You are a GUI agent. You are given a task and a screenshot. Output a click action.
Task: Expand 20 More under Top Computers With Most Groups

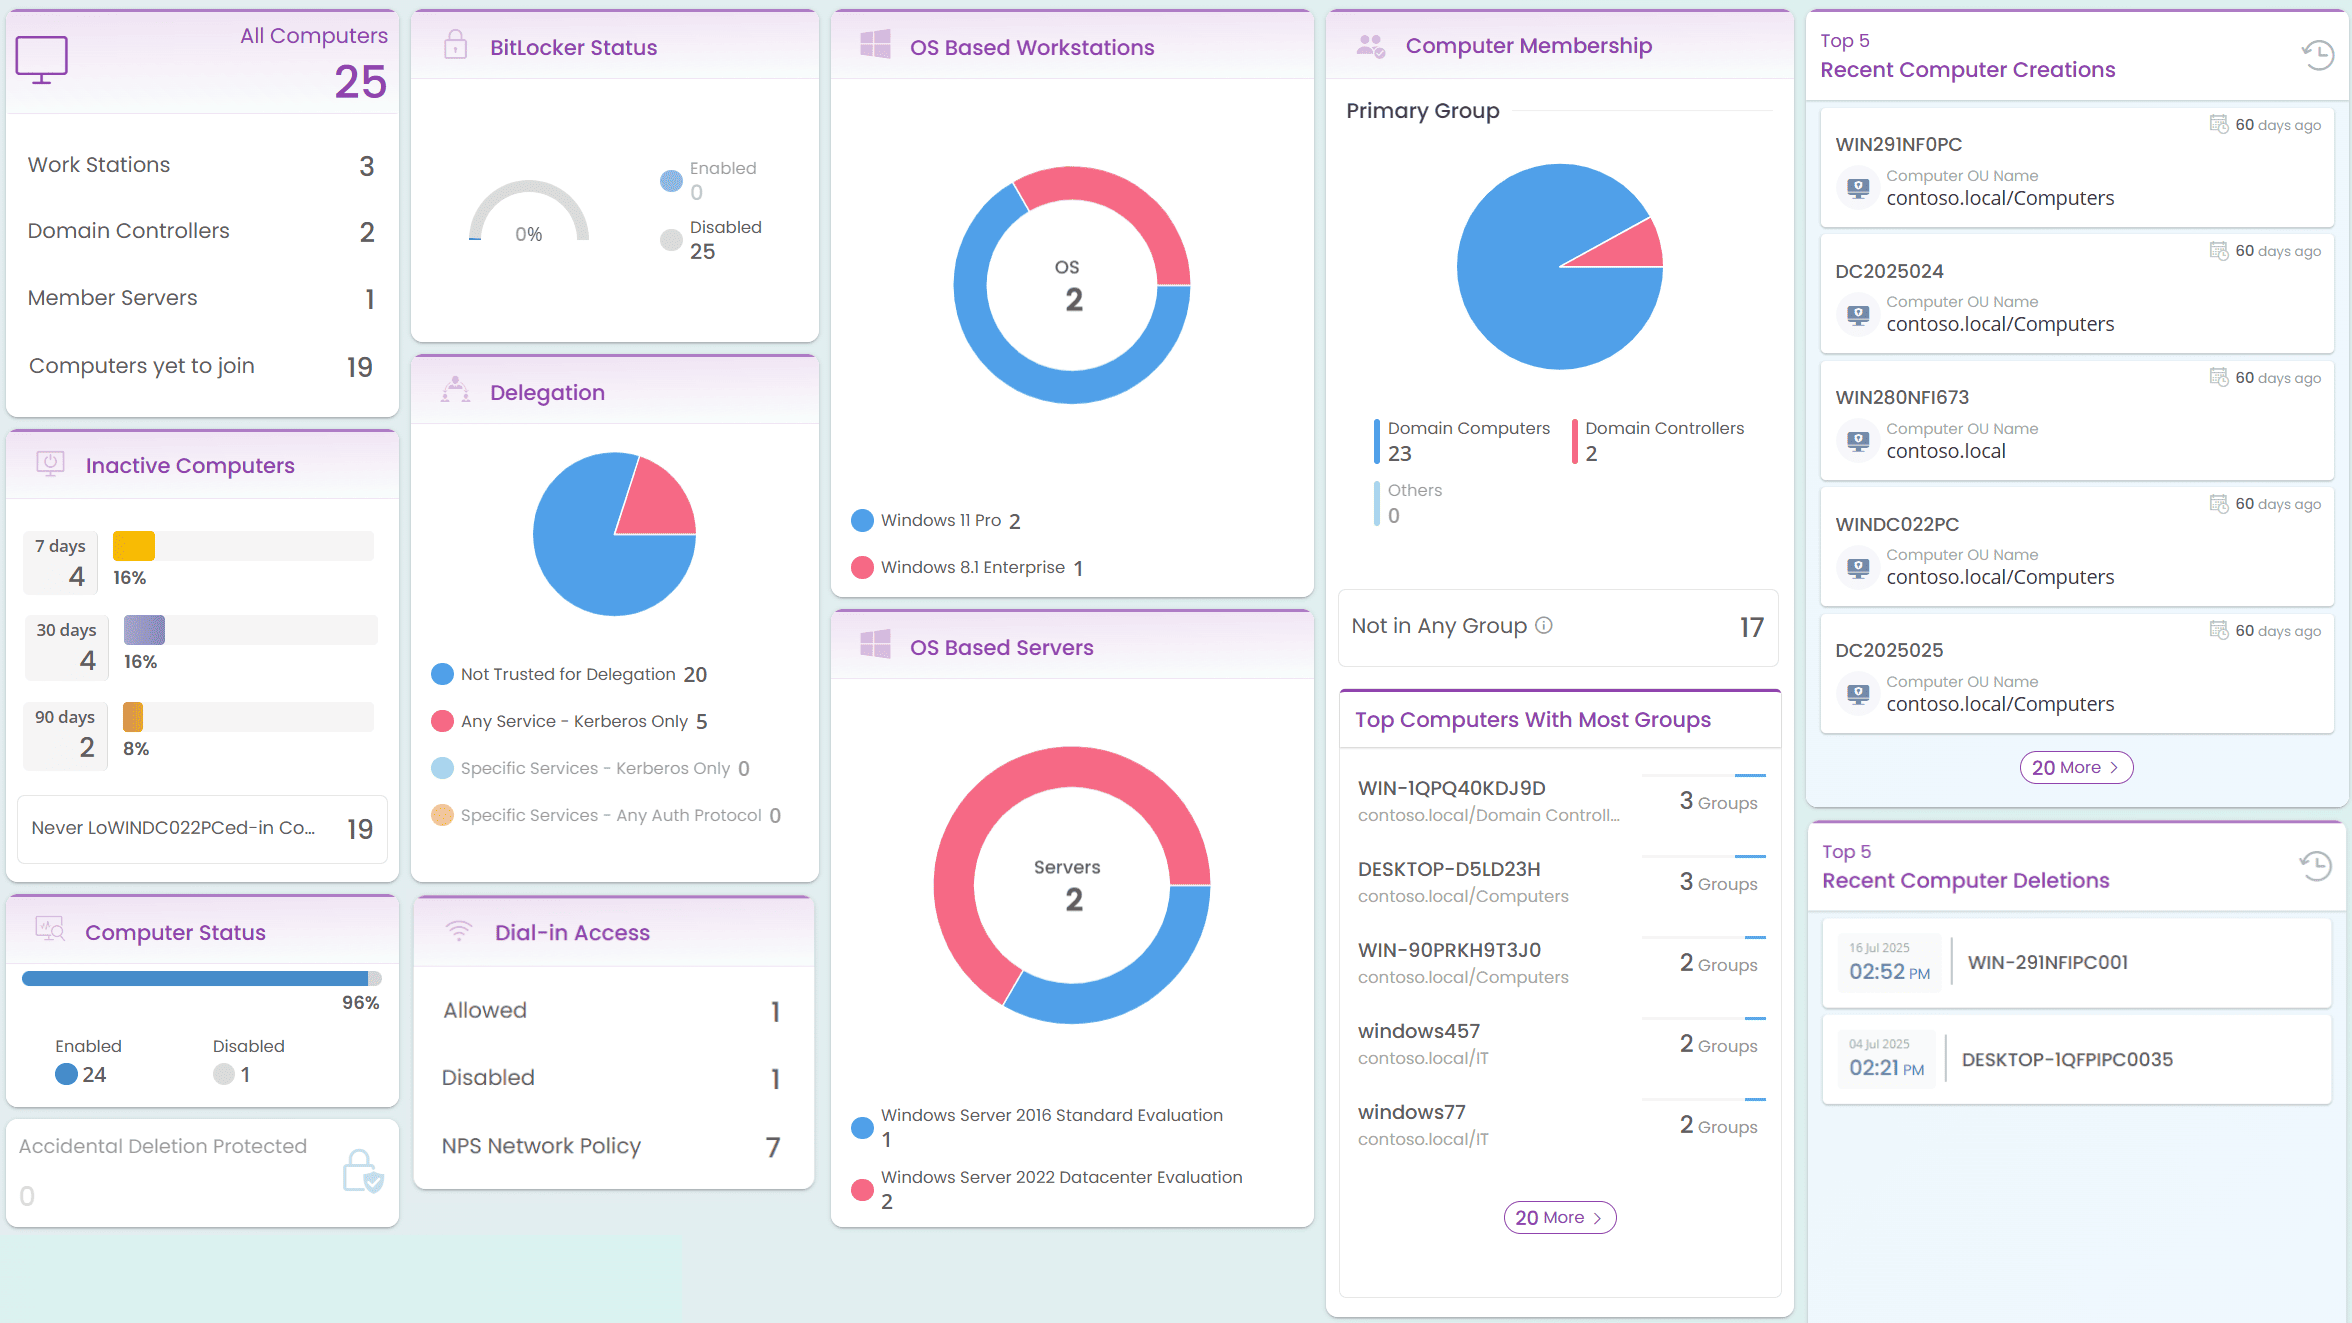1559,1217
